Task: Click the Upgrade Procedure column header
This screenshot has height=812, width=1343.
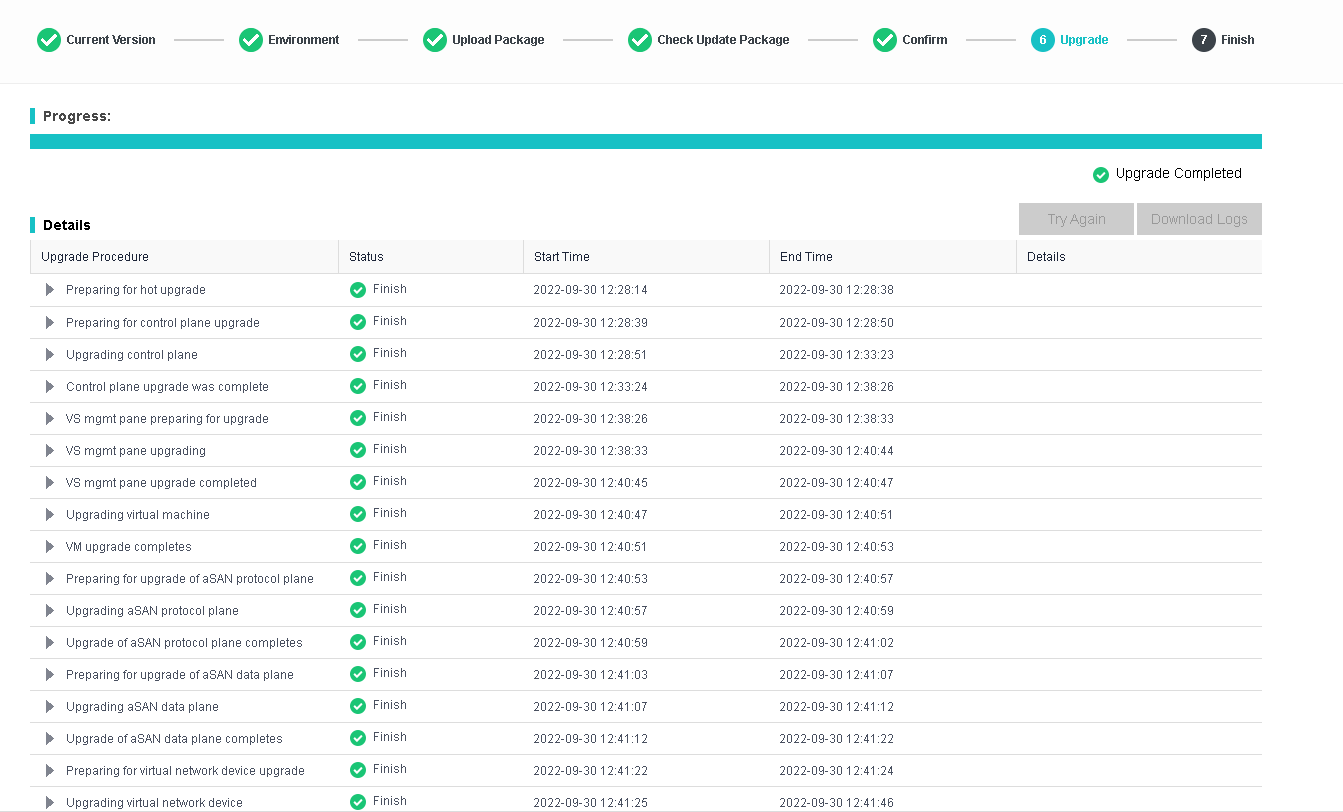Action: click(x=95, y=257)
